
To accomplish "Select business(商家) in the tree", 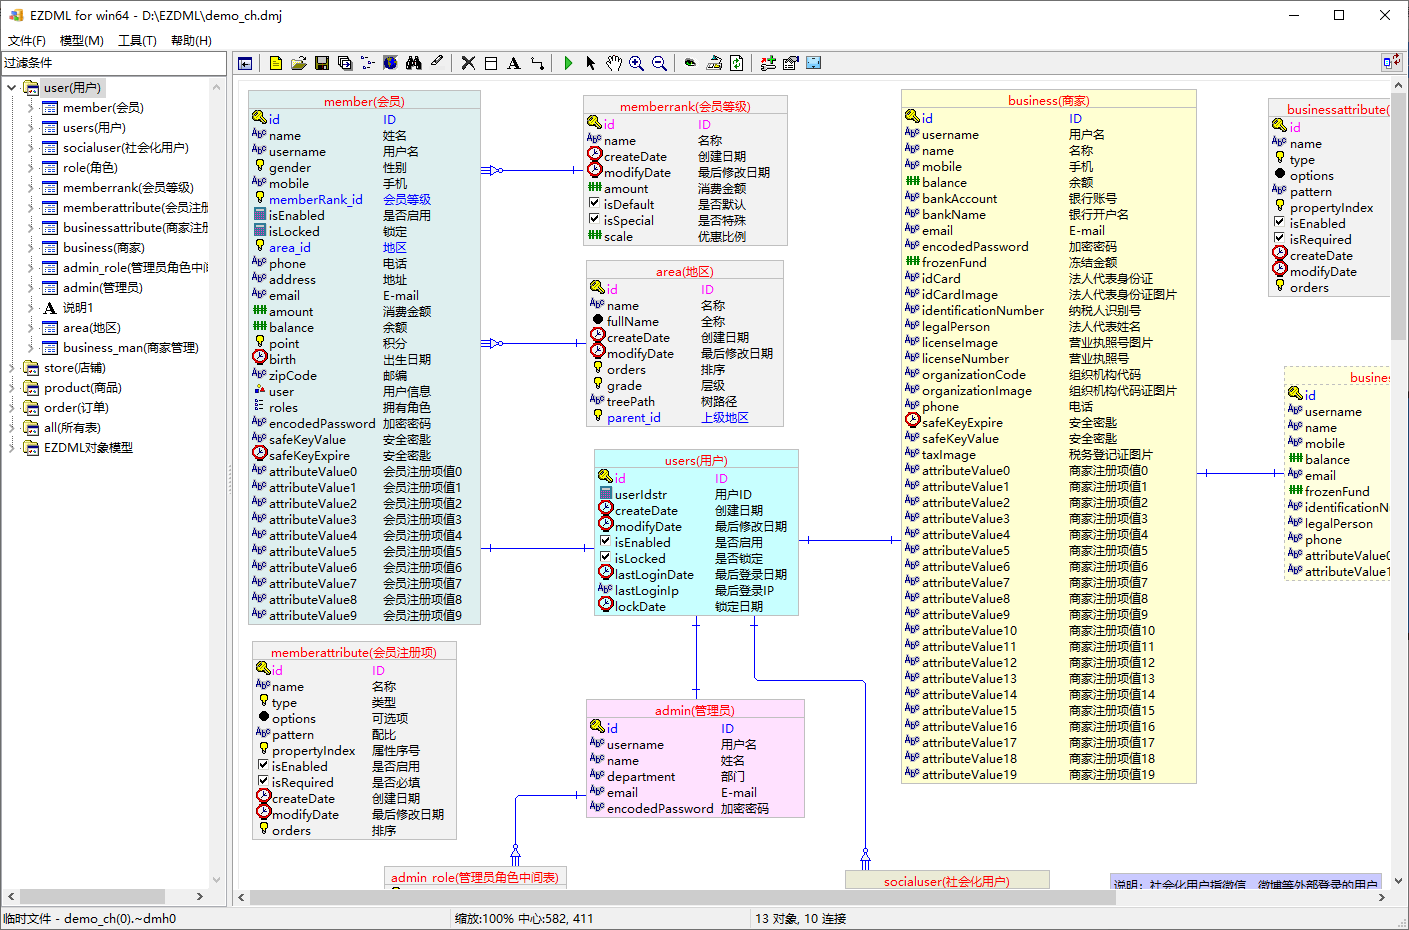I will pos(103,248).
